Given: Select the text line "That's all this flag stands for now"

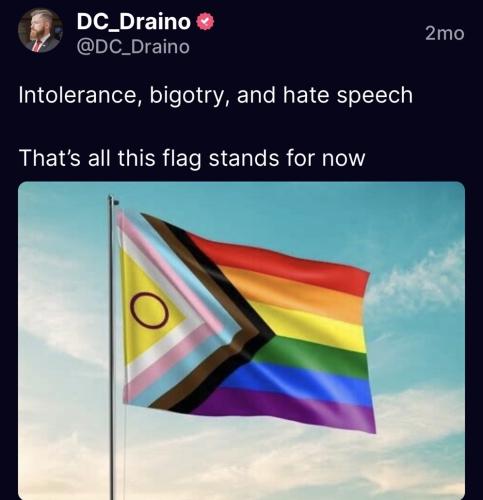Looking at the screenshot, I should point(192,158).
